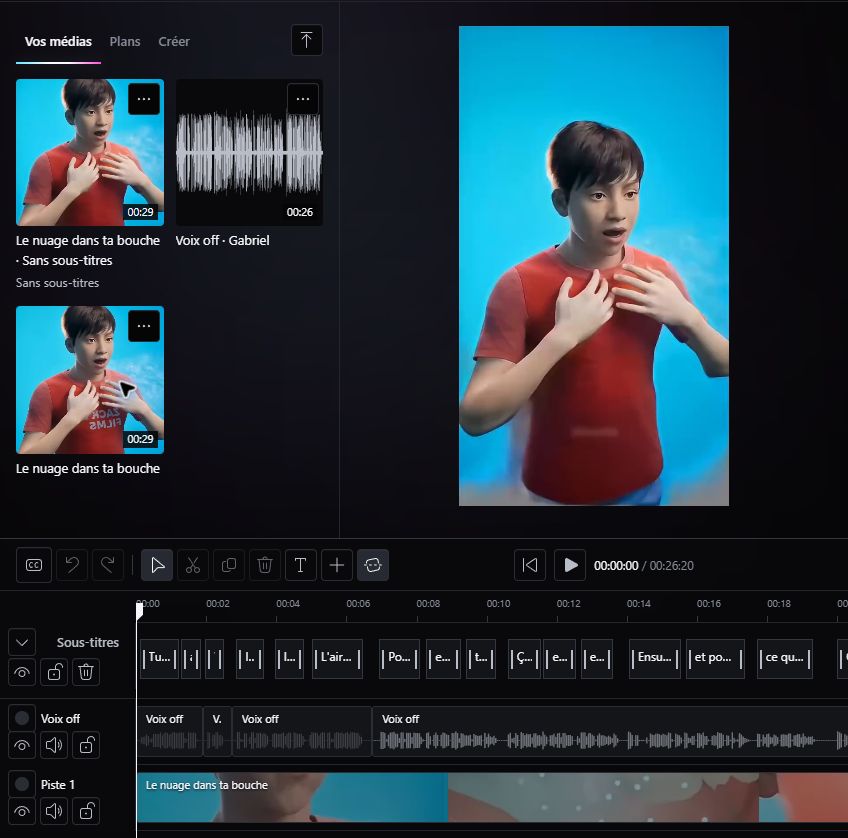
Task: Lock the Piste 1 track
Action: (x=86, y=811)
